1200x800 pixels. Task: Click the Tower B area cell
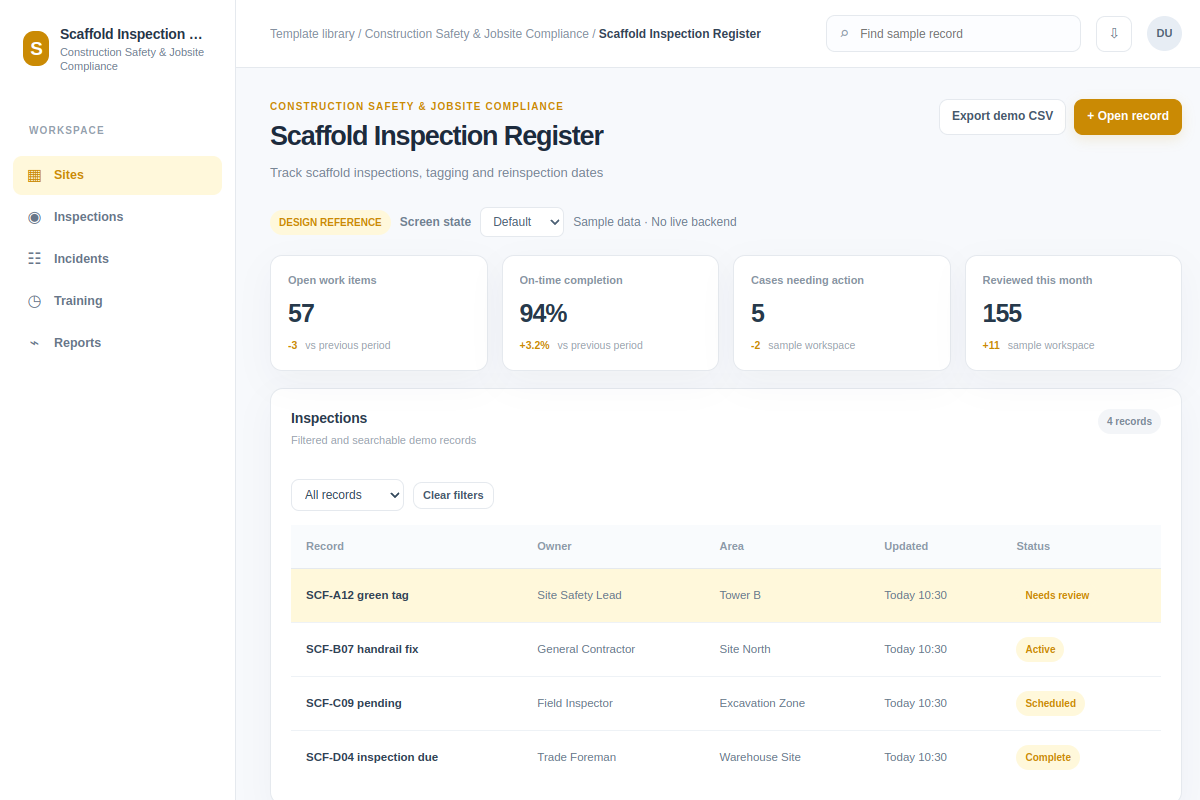coord(740,595)
